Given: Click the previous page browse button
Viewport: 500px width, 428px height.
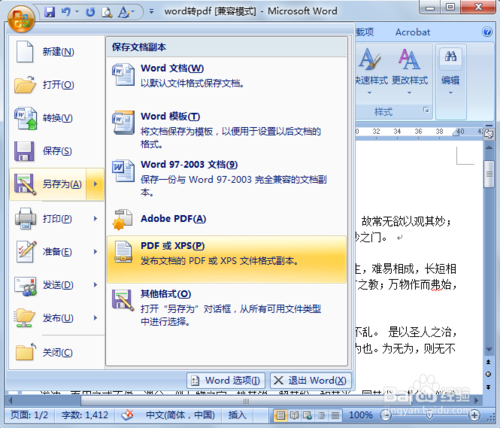Looking at the screenshot, I should pos(489,362).
